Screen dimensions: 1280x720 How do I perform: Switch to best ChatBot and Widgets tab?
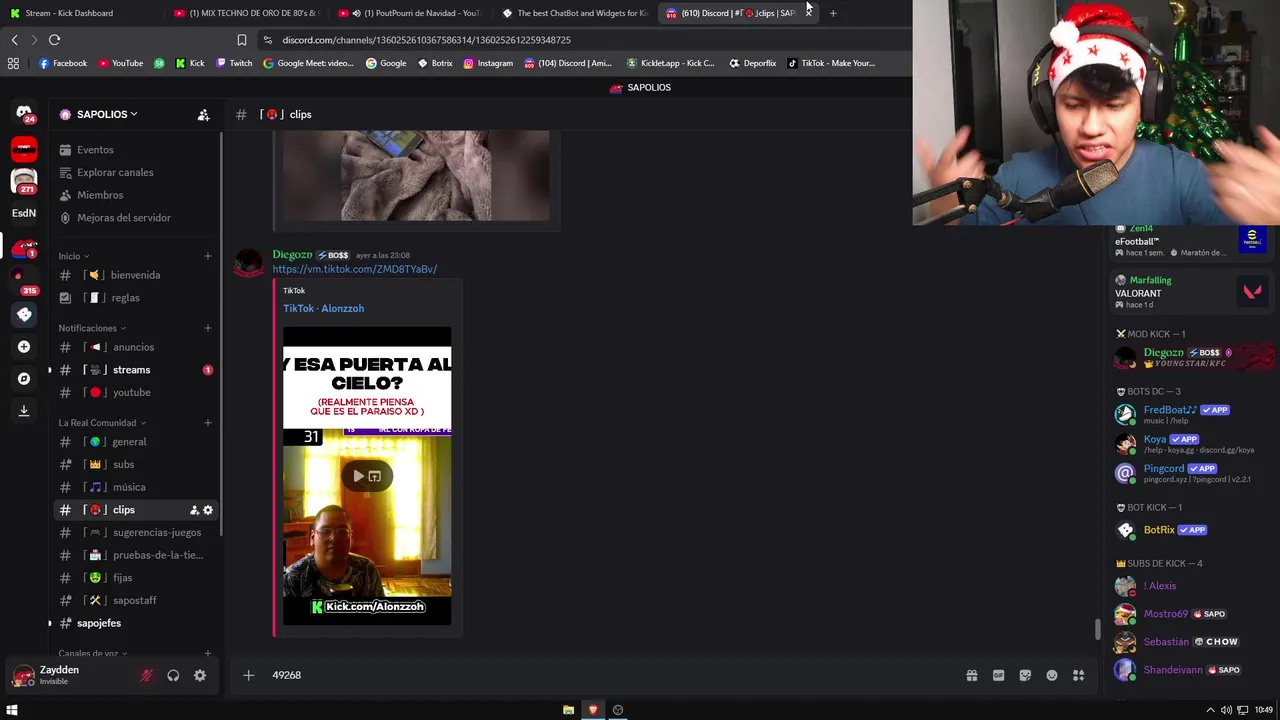(x=575, y=13)
